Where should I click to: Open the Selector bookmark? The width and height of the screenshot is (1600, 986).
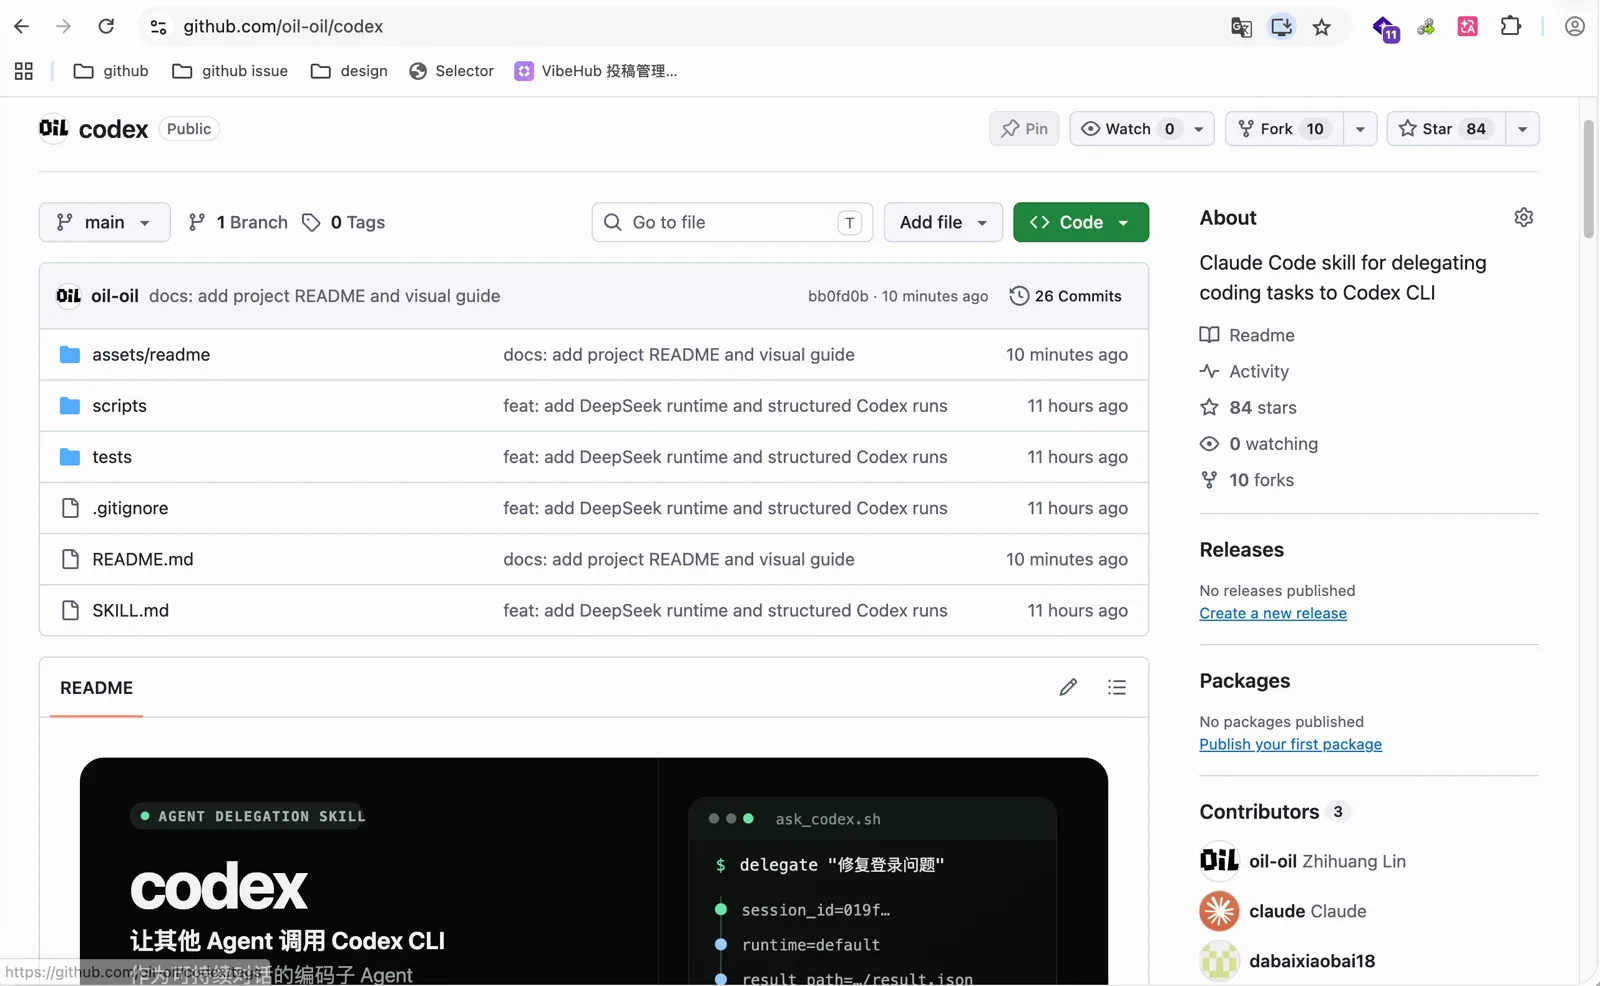[x=451, y=71]
